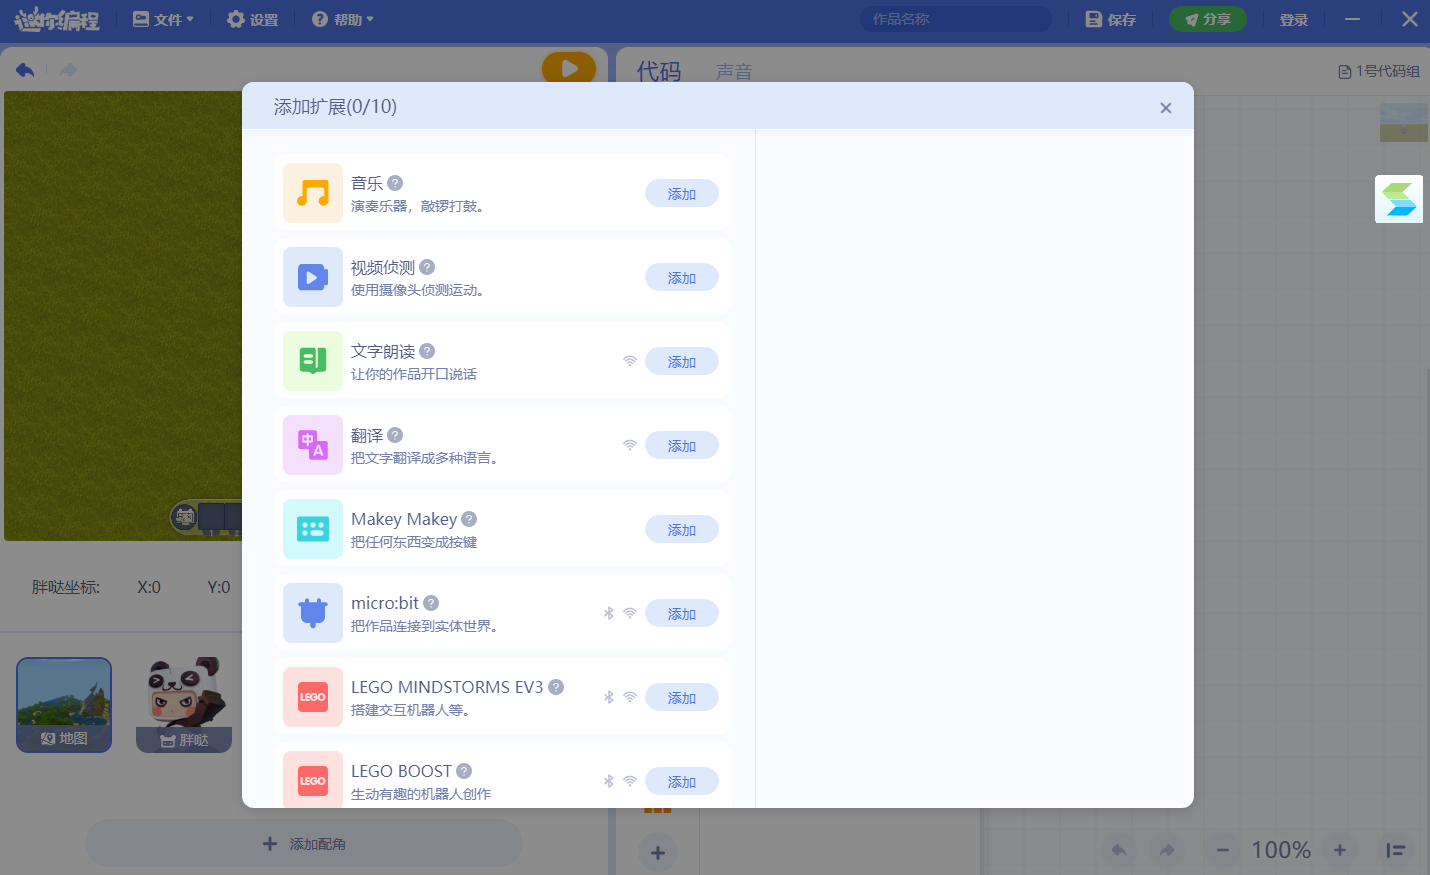Viewport: 1430px width, 875px height.
Task: Click the 音乐 extension music note icon
Action: [x=313, y=193]
